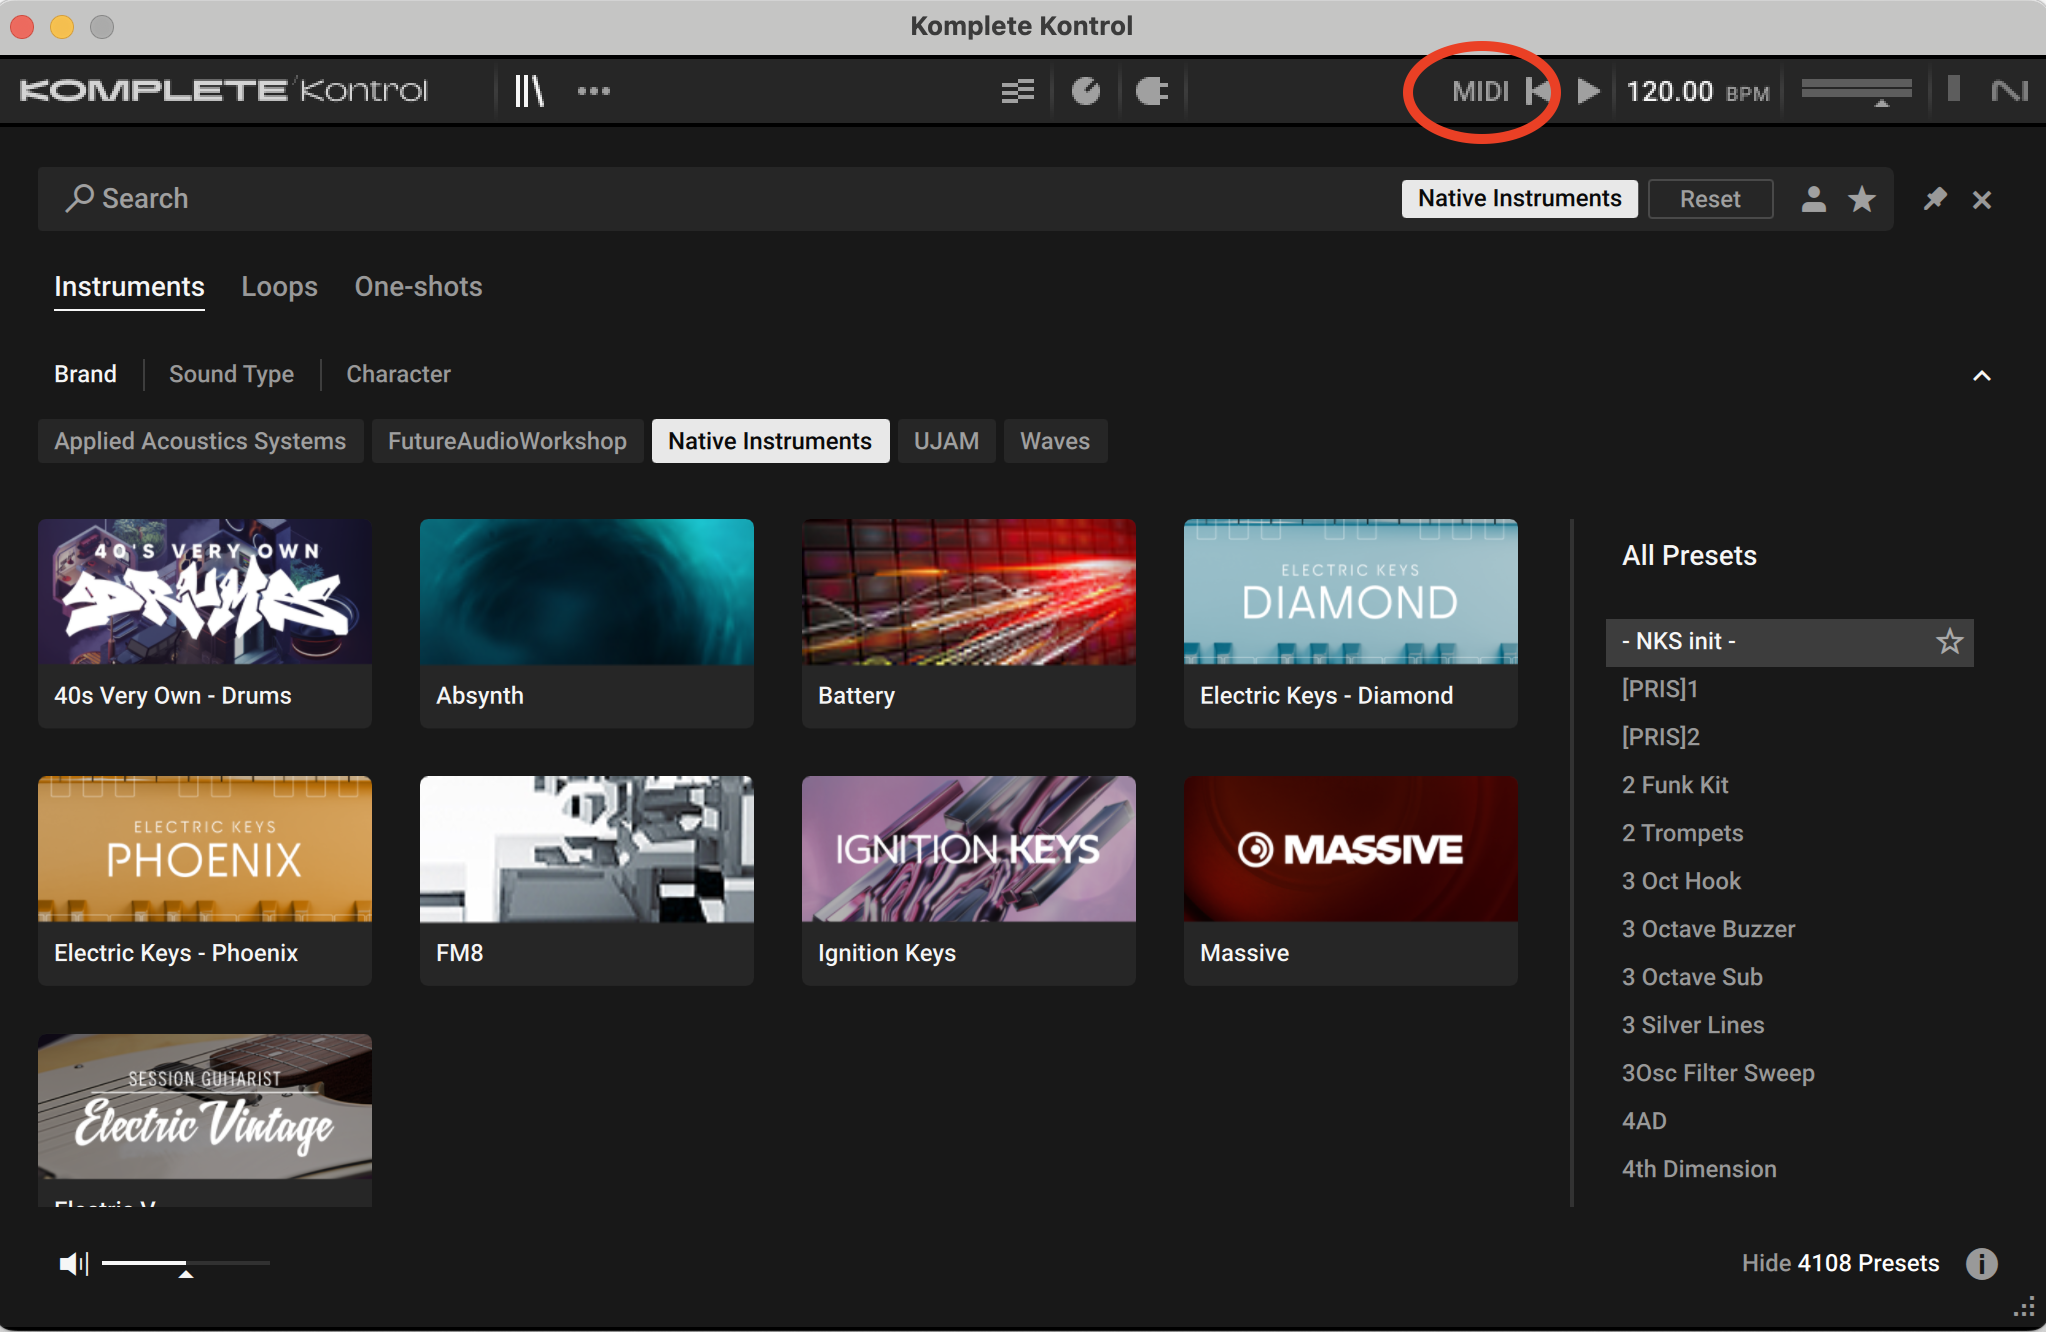This screenshot has width=2046, height=1332.
Task: Click the Play transport button
Action: [1588, 91]
